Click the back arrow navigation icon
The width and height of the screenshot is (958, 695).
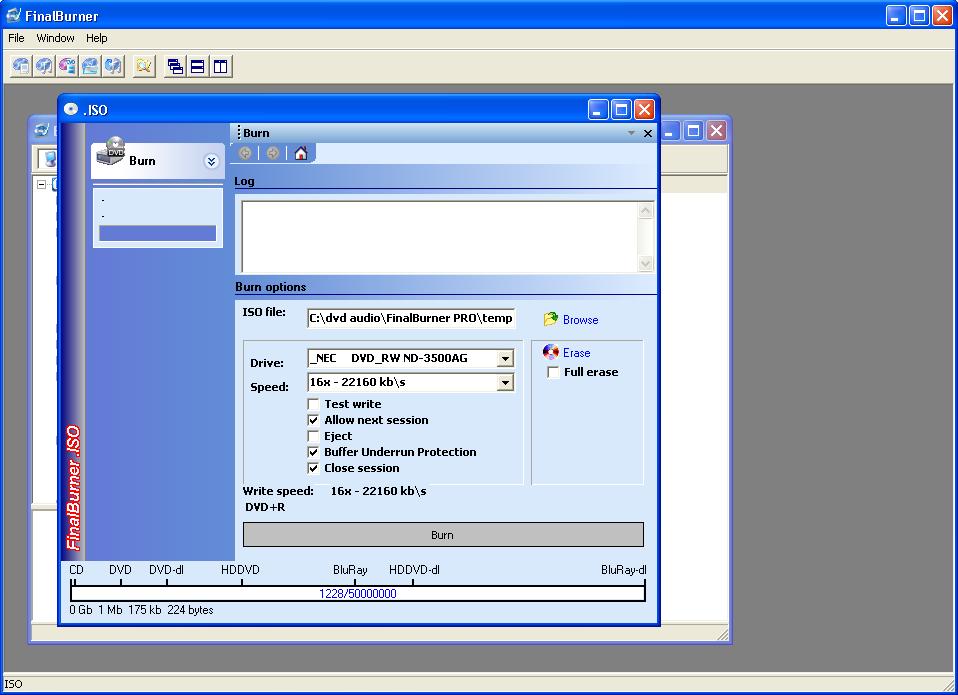tap(245, 153)
